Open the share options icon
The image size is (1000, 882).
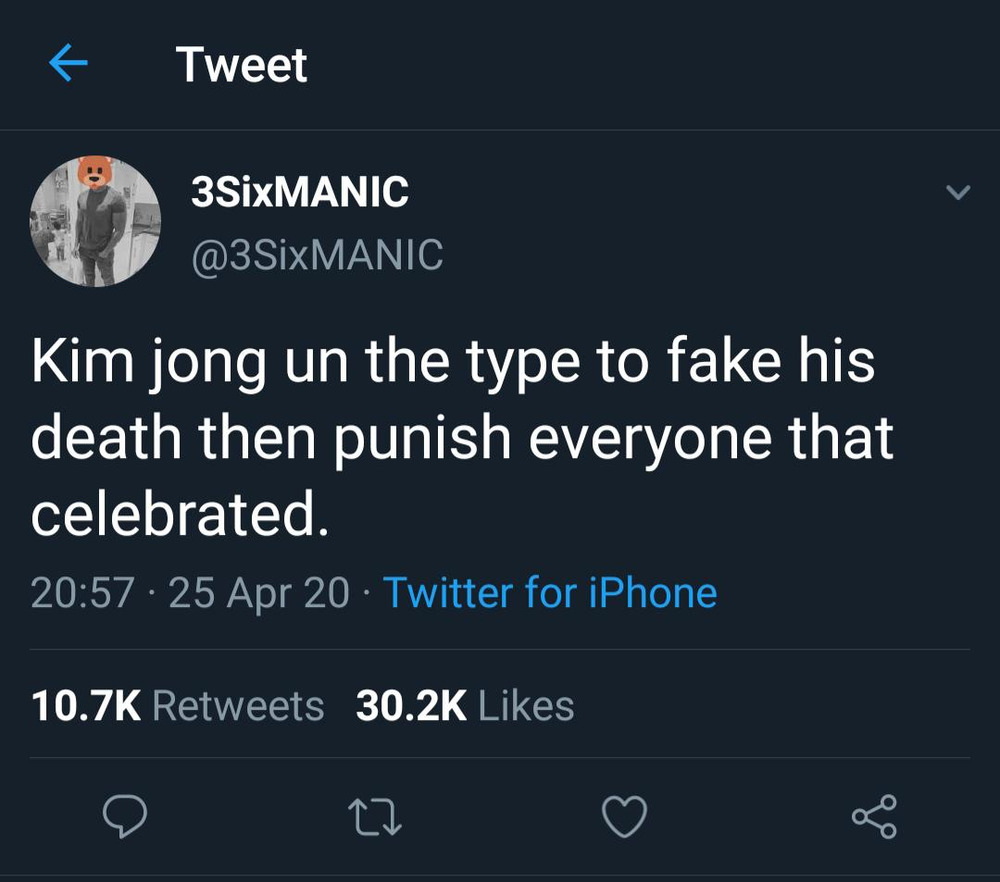point(875,817)
